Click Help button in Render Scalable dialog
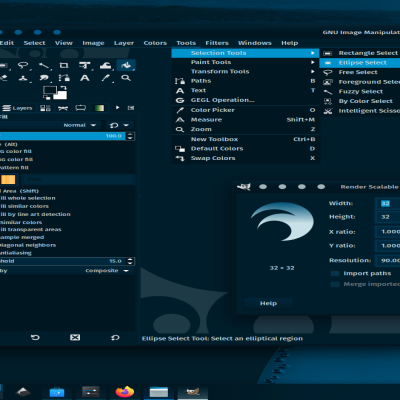 coord(269,303)
